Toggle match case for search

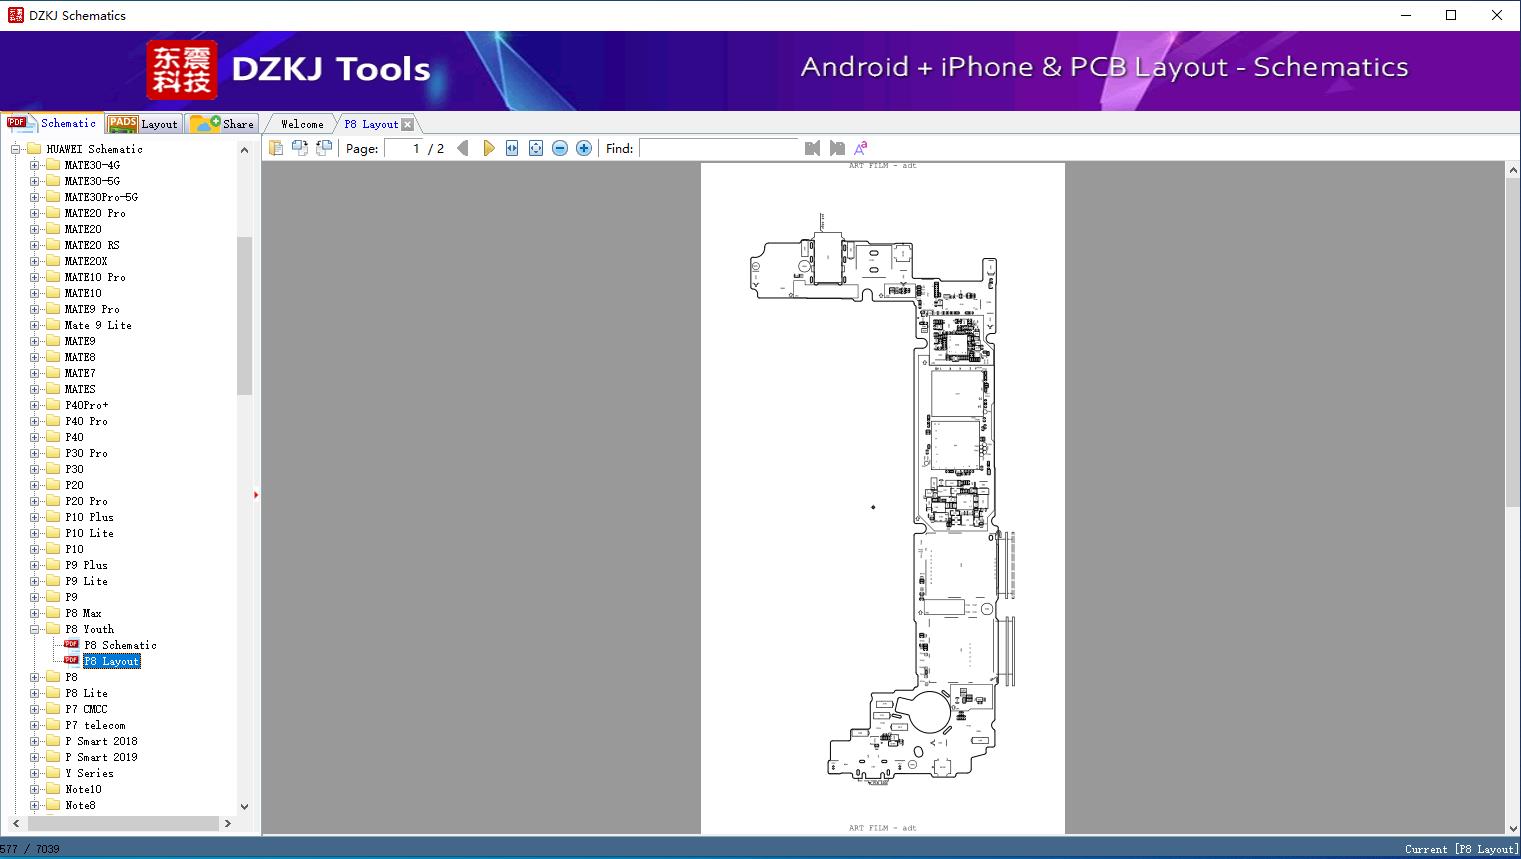(x=861, y=148)
